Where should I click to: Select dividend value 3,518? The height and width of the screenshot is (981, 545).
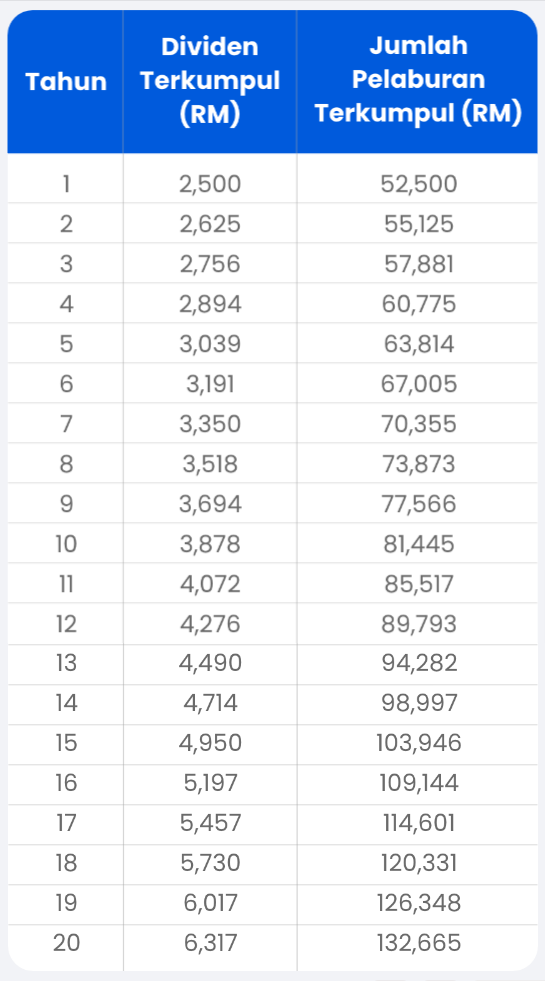pos(210,464)
